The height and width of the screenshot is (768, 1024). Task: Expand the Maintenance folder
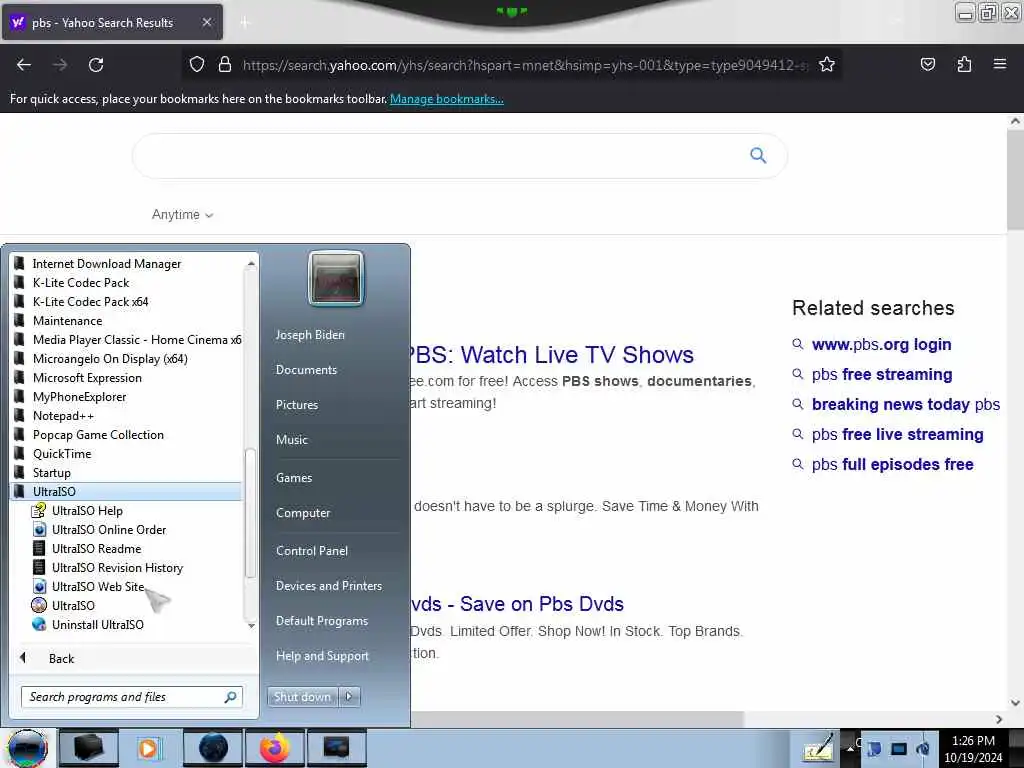pyautogui.click(x=127, y=321)
